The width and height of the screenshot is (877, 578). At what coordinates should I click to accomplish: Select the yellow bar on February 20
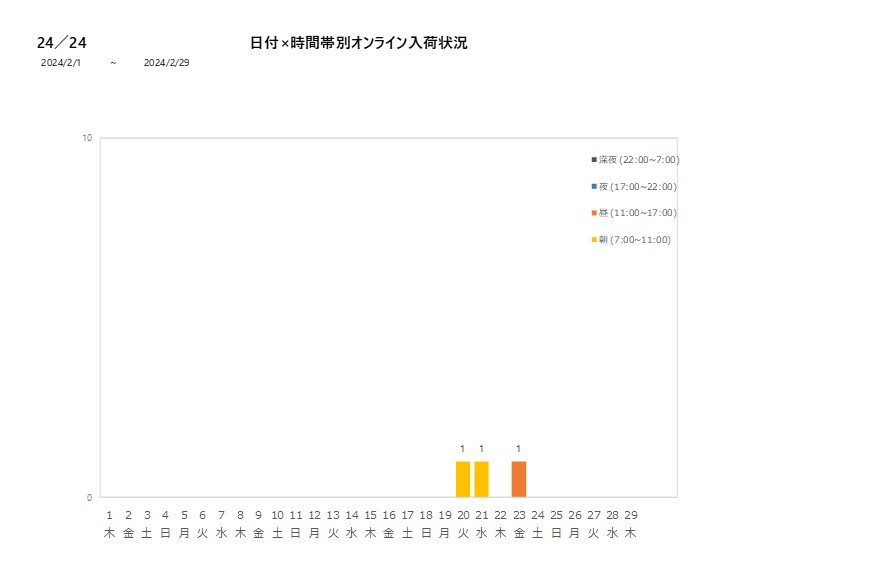[462, 478]
